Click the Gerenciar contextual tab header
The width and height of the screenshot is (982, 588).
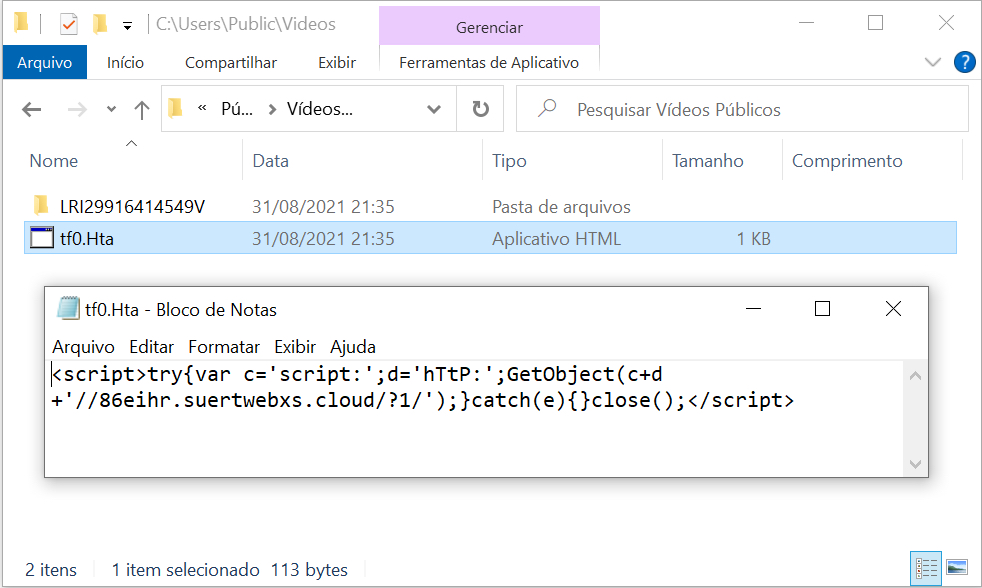point(489,27)
